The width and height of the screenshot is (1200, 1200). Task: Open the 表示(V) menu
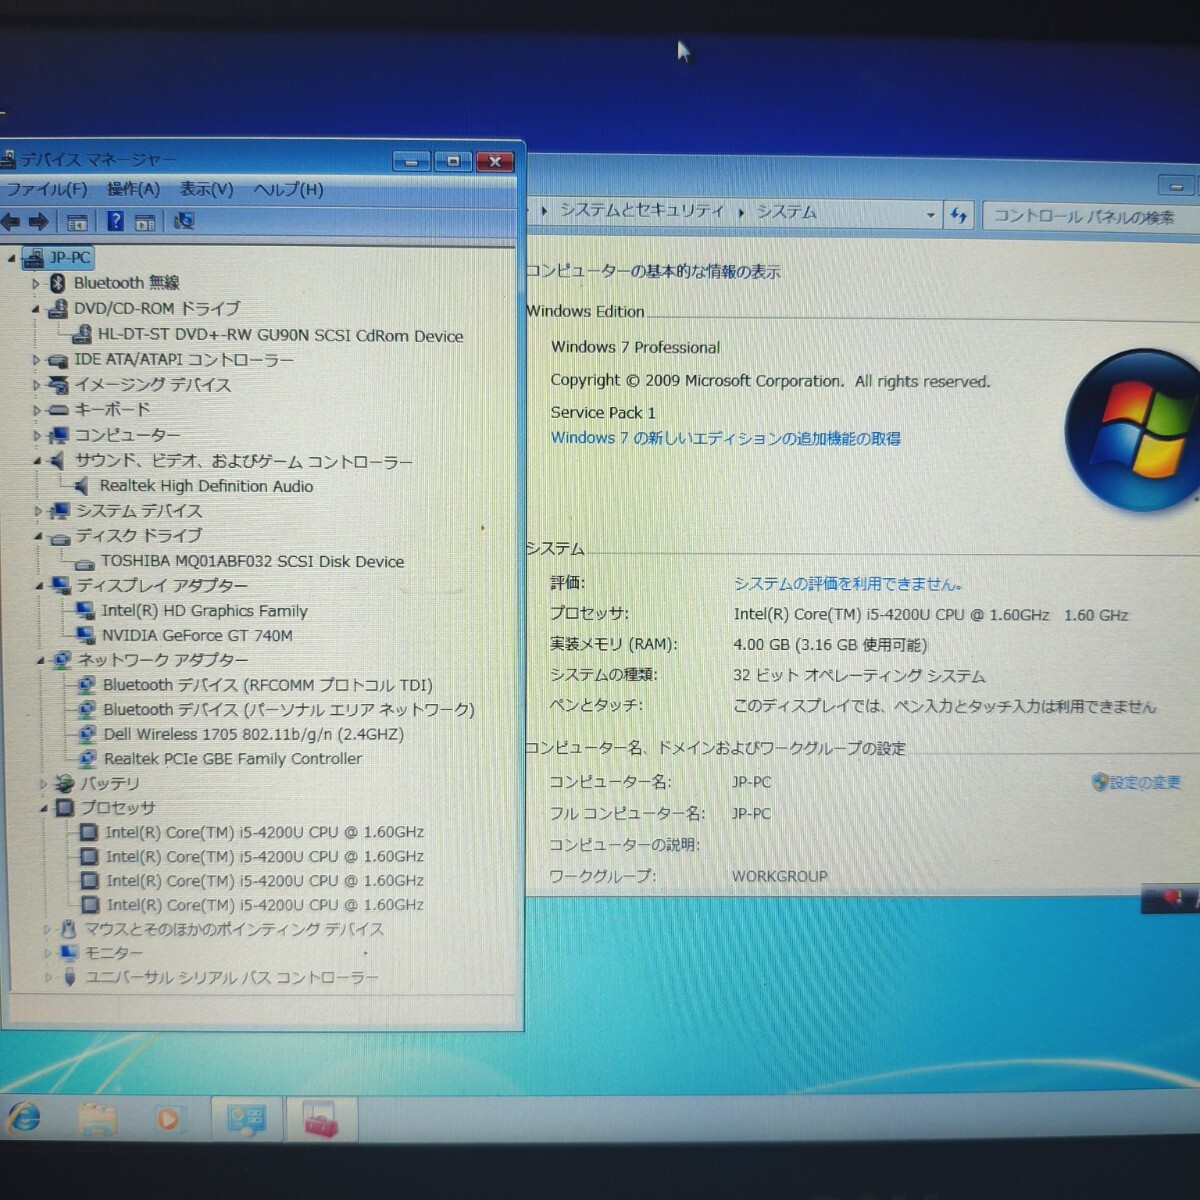[206, 189]
